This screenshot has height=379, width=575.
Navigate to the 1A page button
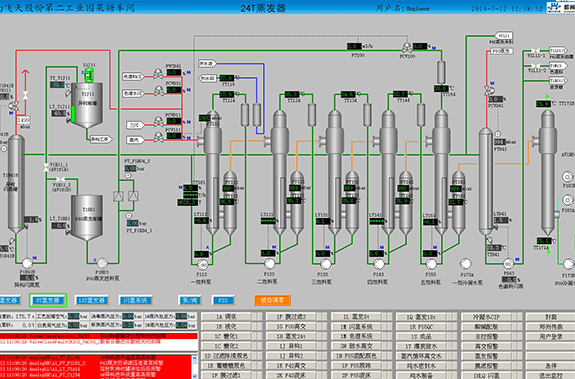[x=226, y=317]
